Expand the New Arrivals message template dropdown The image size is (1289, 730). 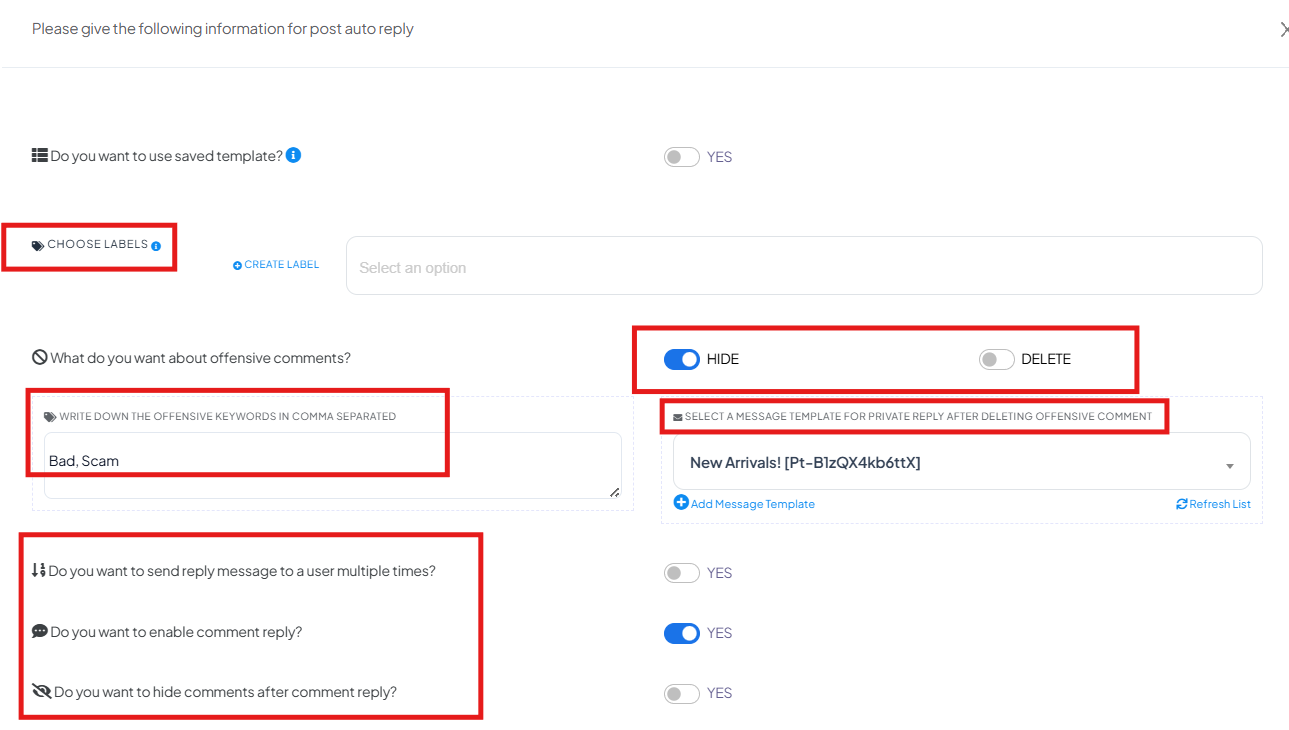click(x=961, y=462)
